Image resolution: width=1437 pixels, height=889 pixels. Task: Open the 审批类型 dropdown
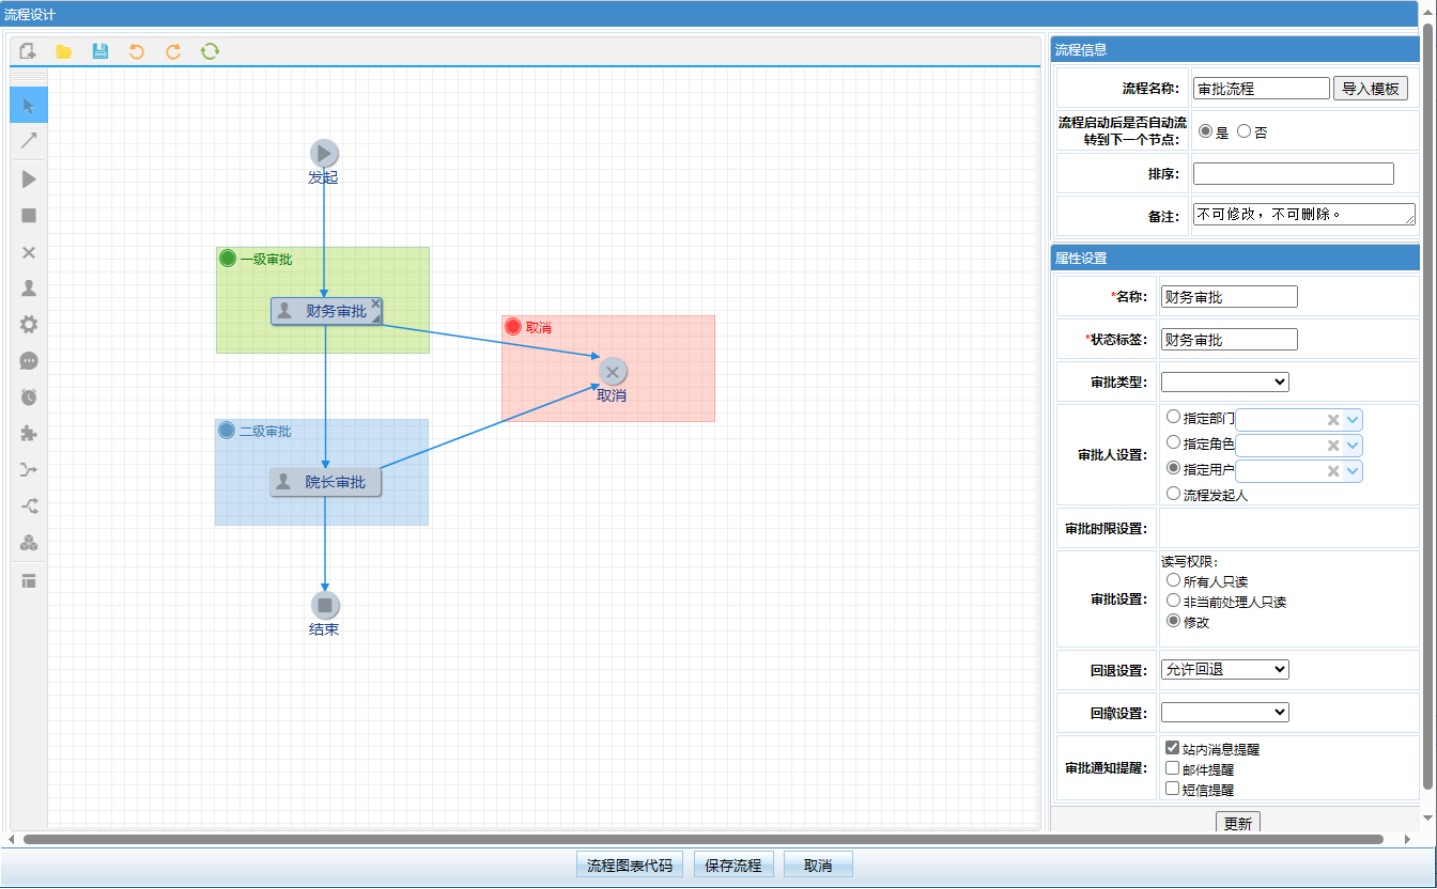click(x=1224, y=382)
